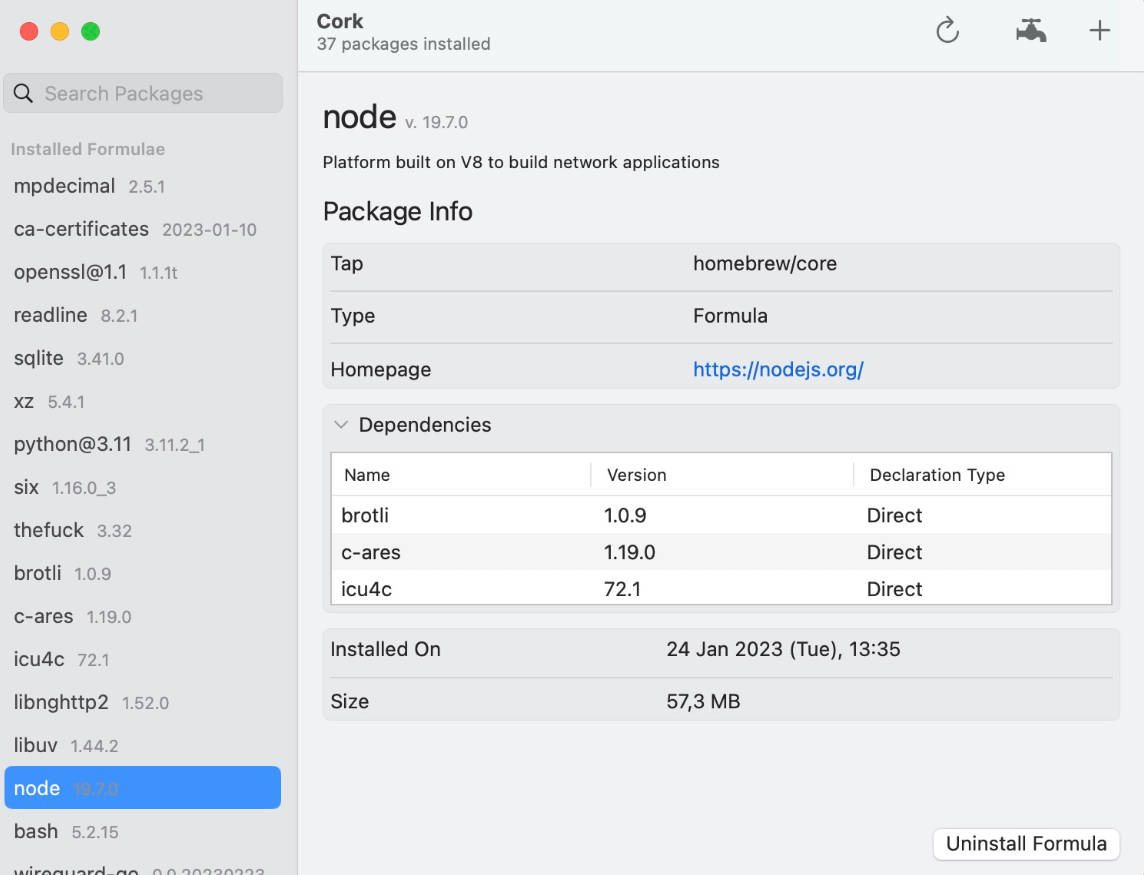Collapse the Dependencies section chevron
Image resolution: width=1144 pixels, height=875 pixels.
[341, 425]
